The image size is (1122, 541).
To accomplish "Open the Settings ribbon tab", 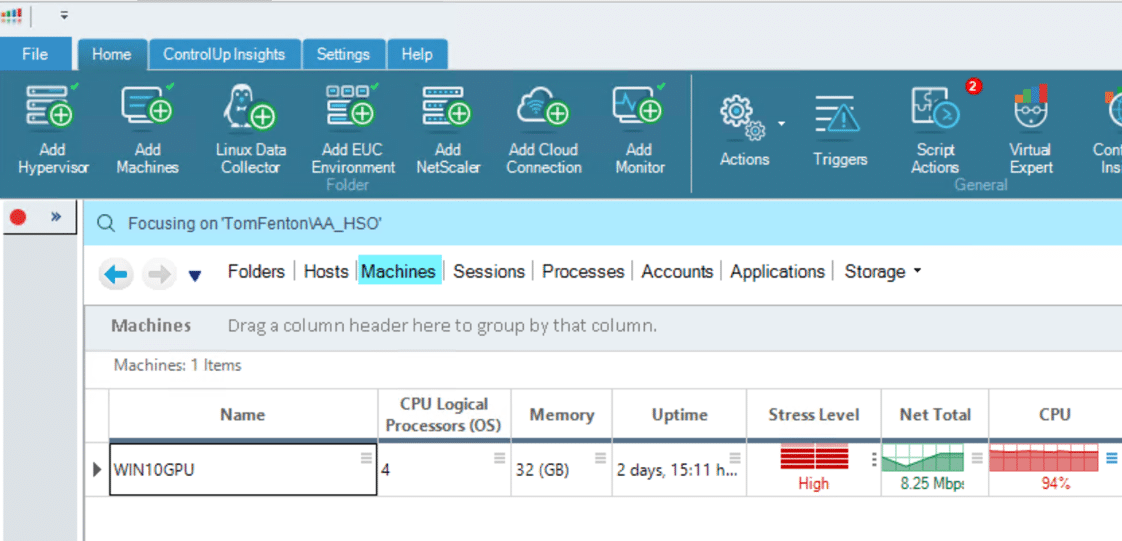I will pos(343,54).
